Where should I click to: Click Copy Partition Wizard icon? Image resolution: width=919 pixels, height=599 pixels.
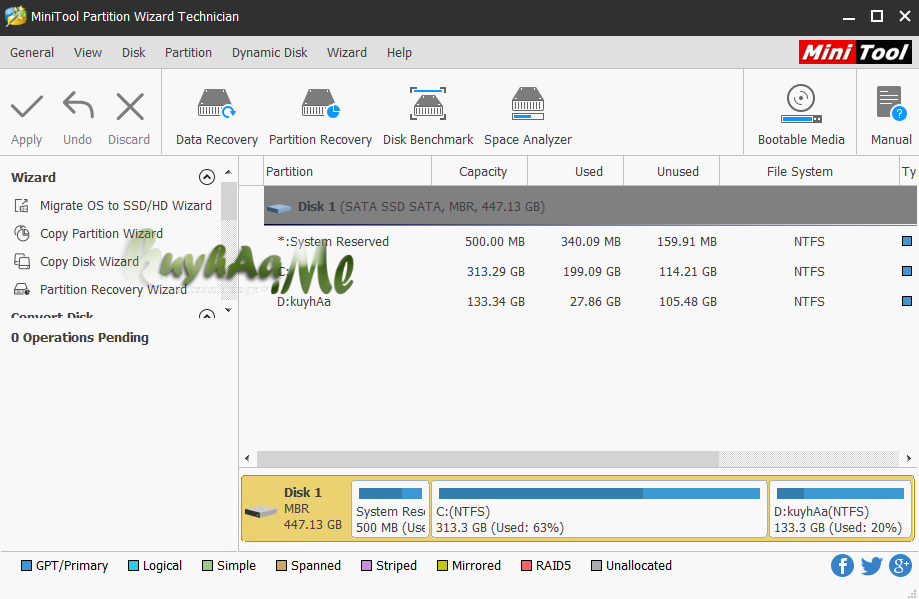(22, 233)
